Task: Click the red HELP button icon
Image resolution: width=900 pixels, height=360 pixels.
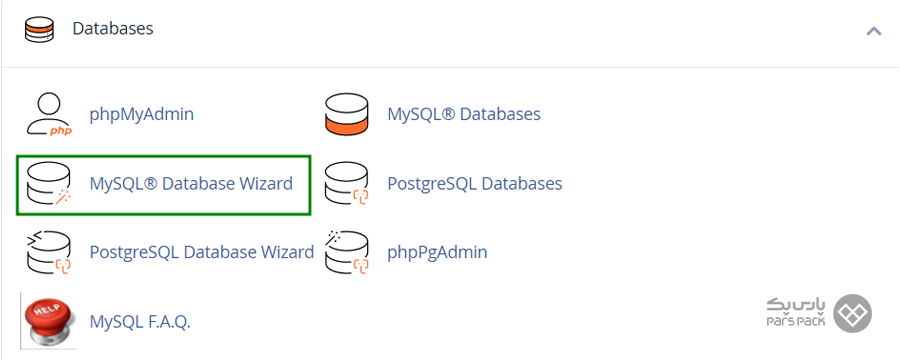Action: (49, 321)
